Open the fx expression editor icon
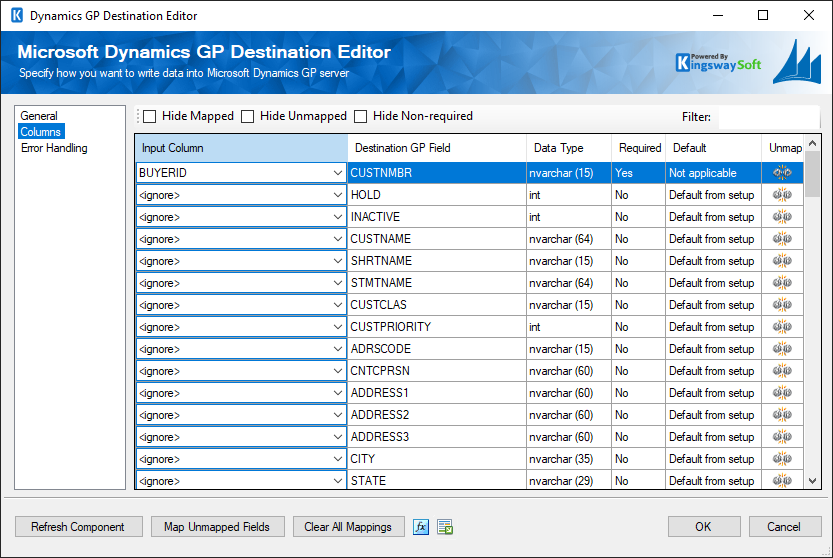Screen dimensions: 833x558 [x=421, y=527]
